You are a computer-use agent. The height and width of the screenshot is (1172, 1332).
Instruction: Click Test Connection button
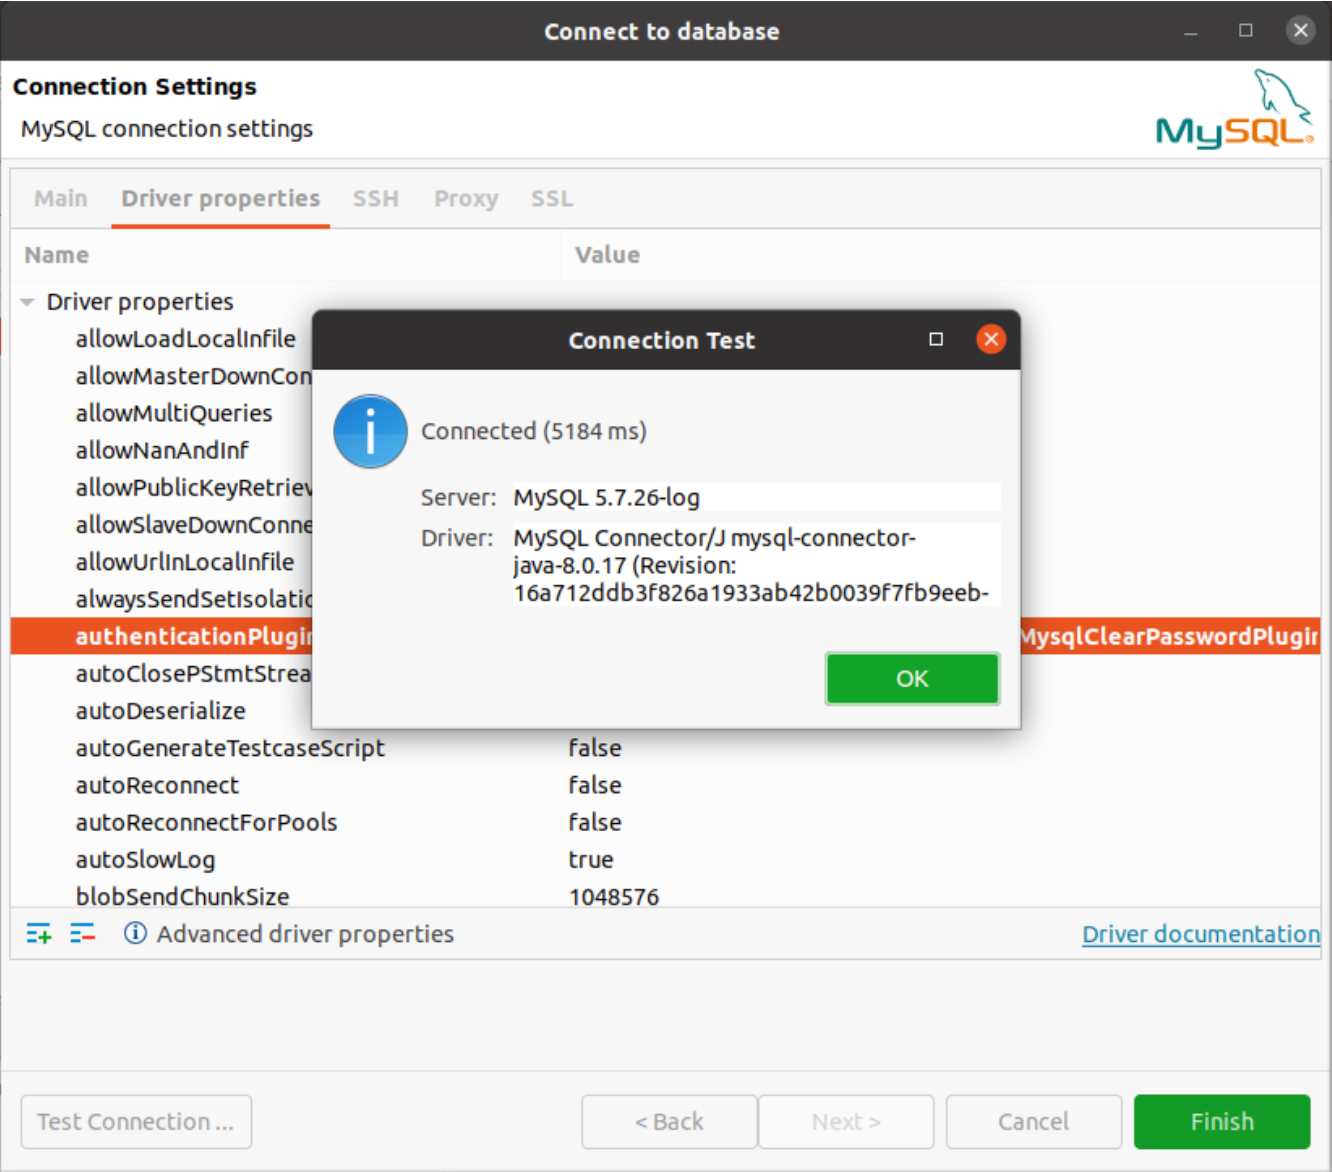point(136,1122)
